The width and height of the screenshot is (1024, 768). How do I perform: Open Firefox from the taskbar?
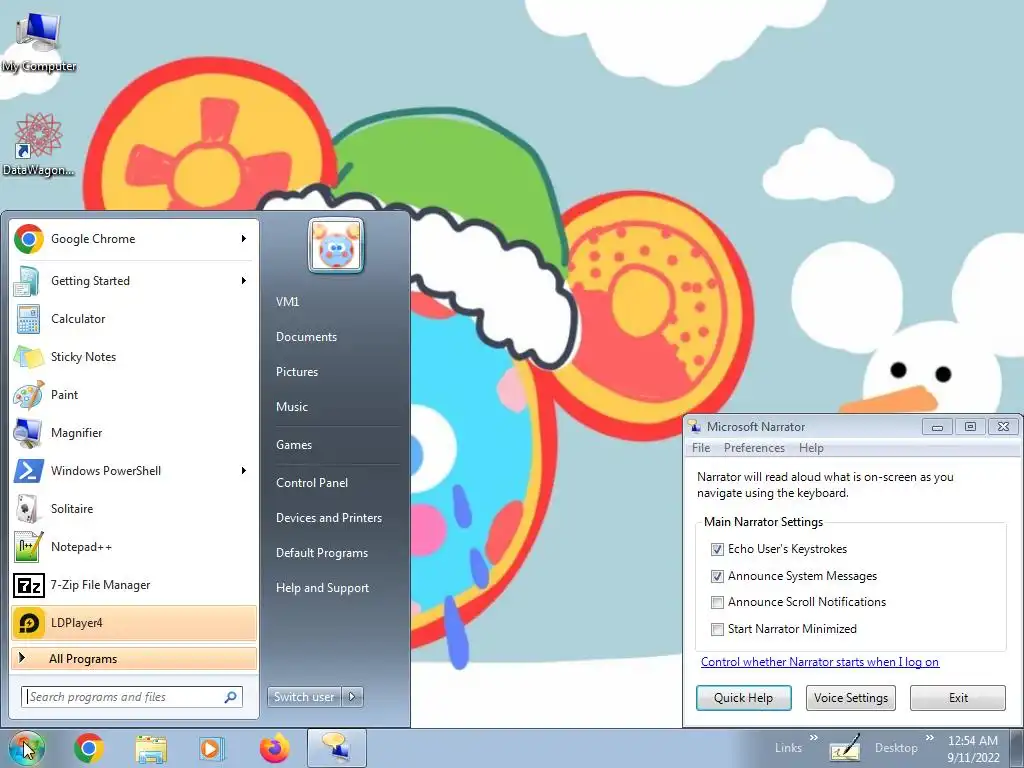pos(274,748)
